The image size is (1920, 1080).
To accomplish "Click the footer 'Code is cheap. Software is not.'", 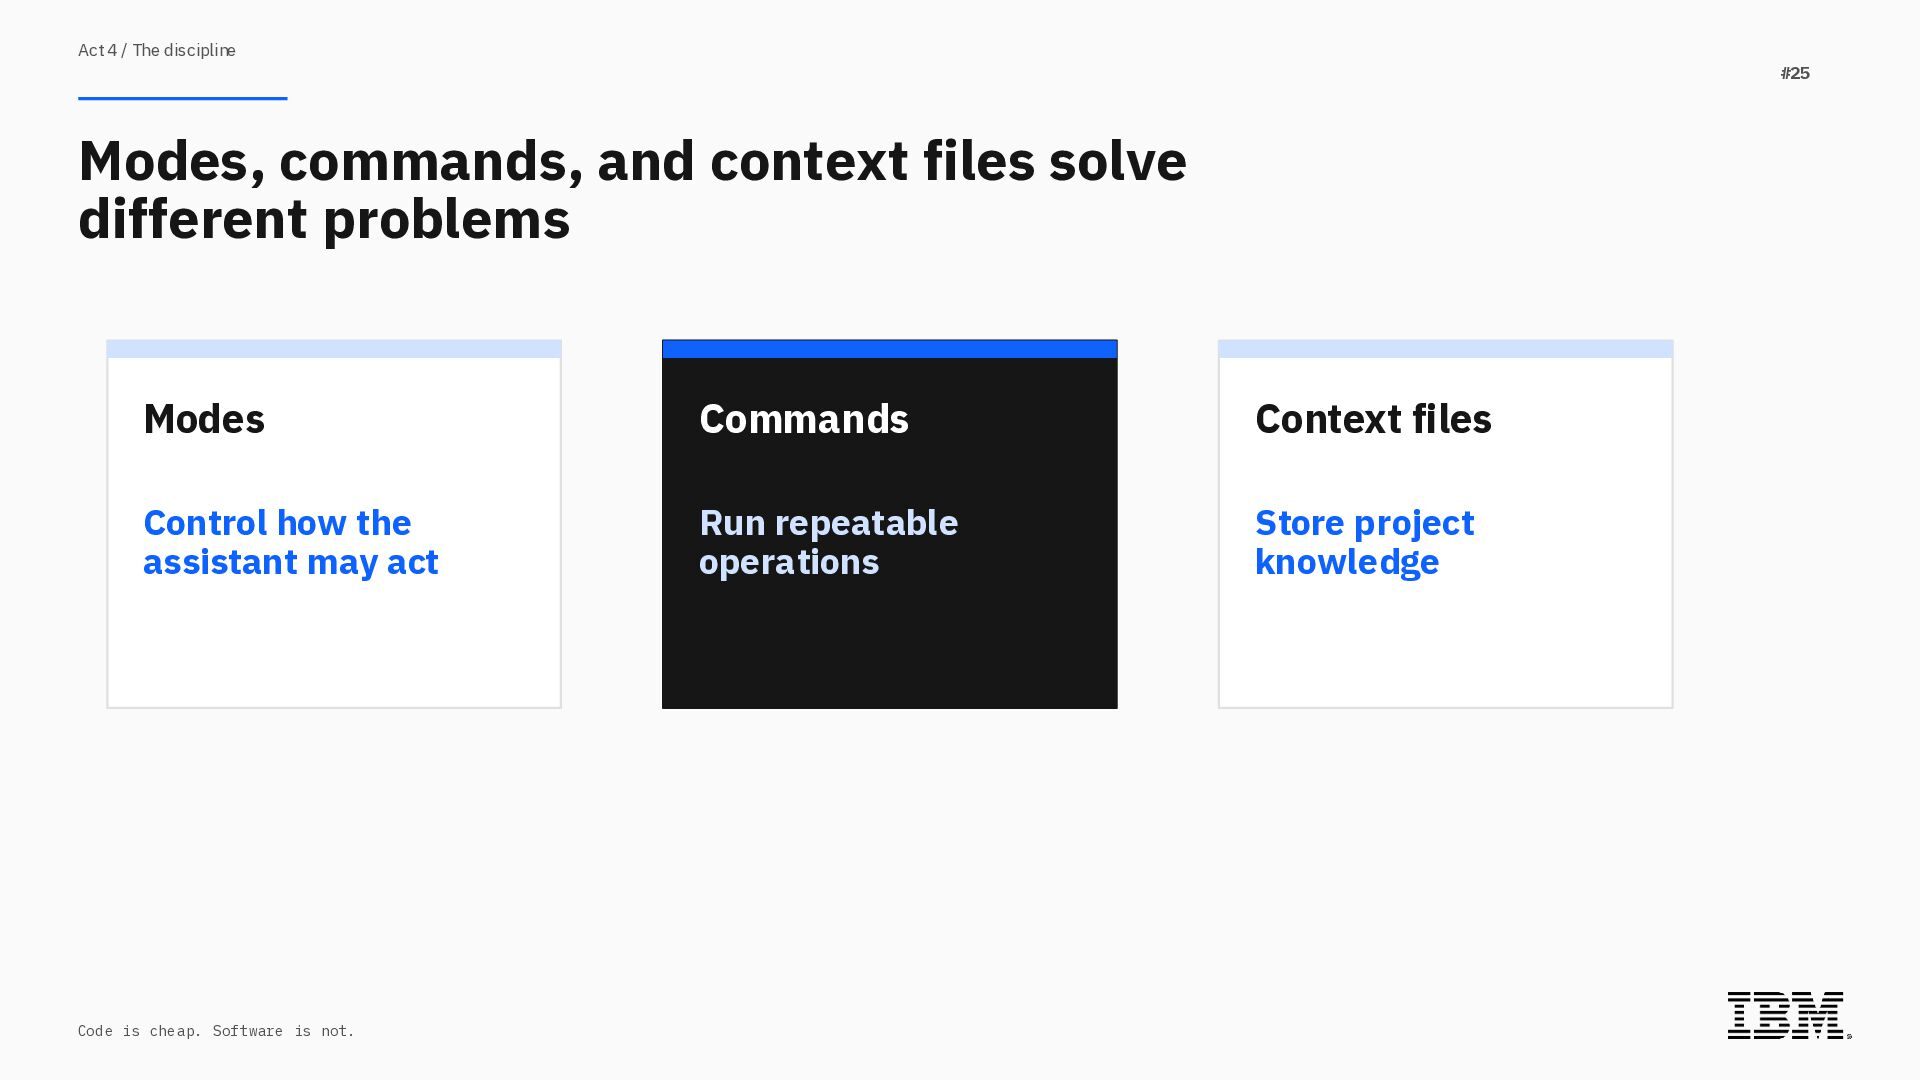I will click(x=216, y=1031).
